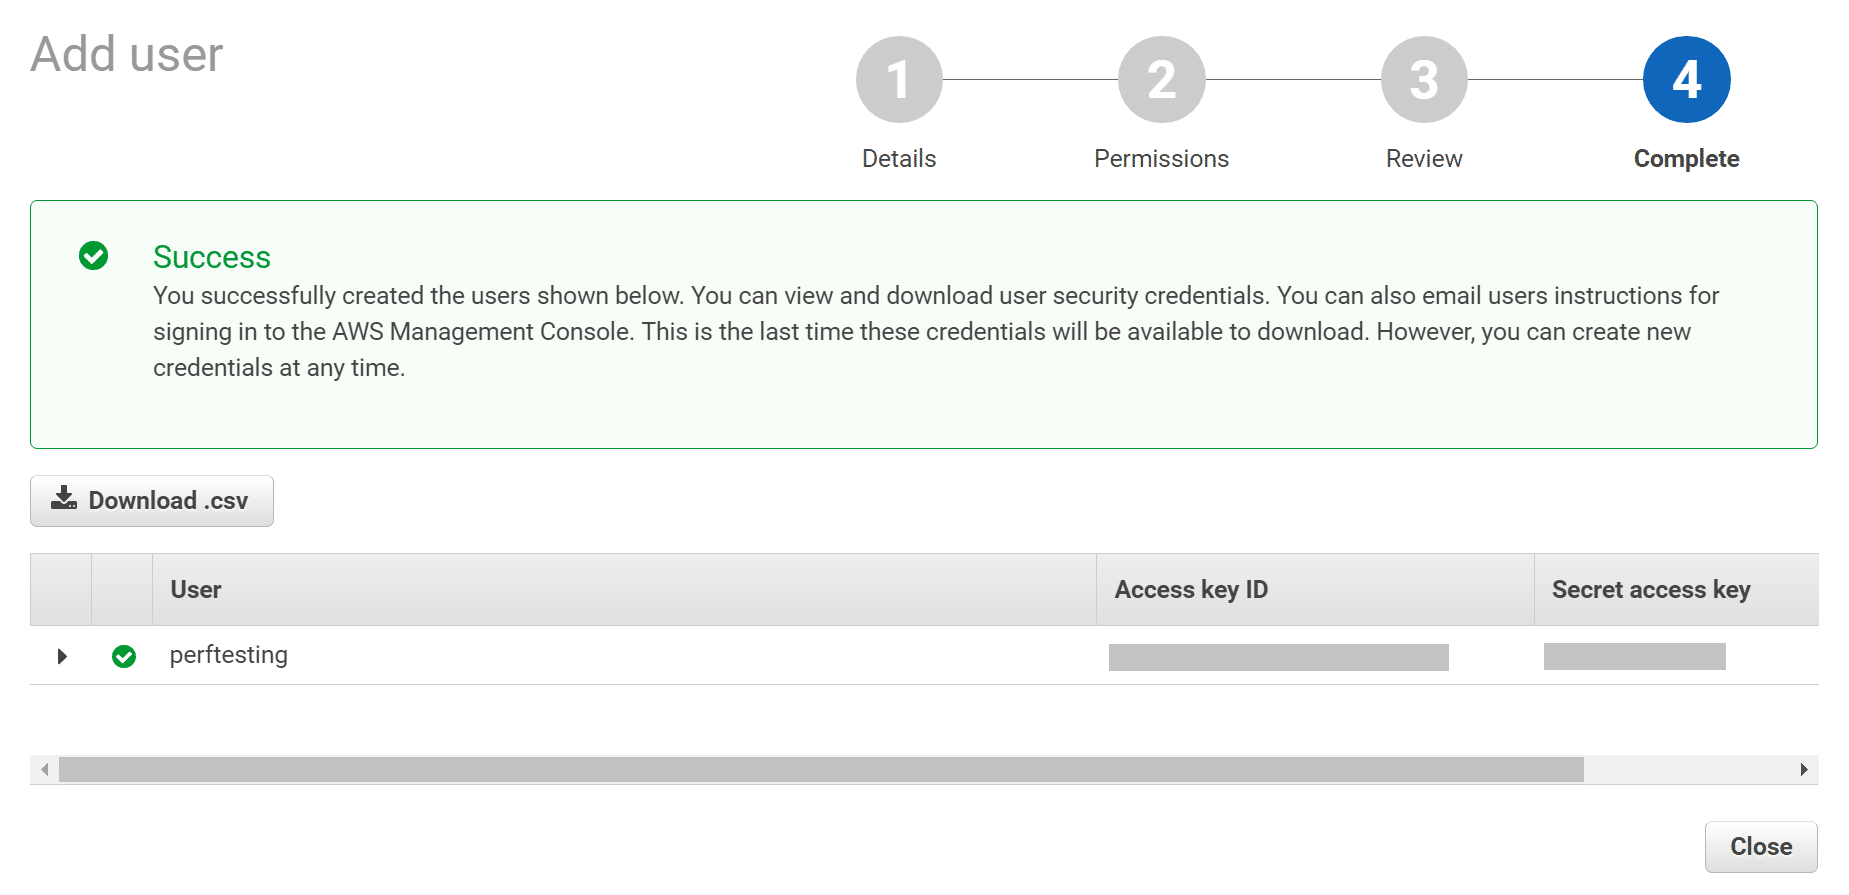Switch to the Permissions step label
Image resolution: width=1849 pixels, height=895 pixels.
(1160, 158)
